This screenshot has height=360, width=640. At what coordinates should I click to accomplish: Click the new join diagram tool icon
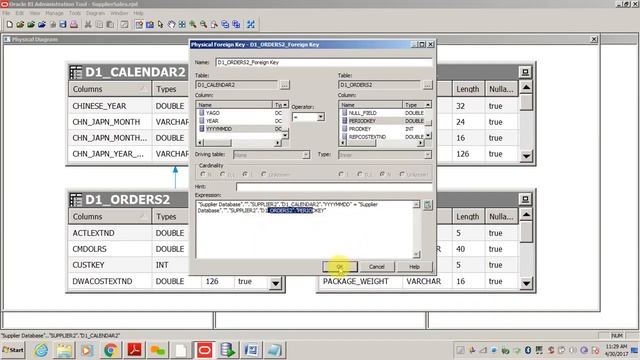pos(150,24)
